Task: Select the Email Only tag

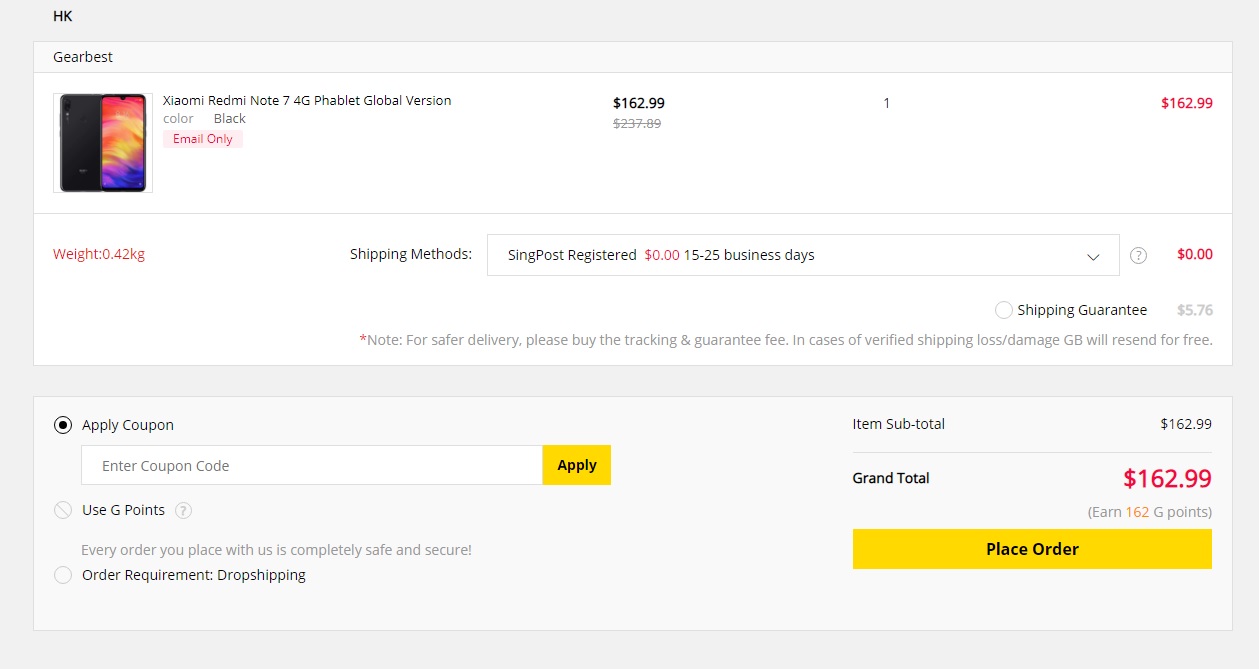Action: click(x=203, y=139)
